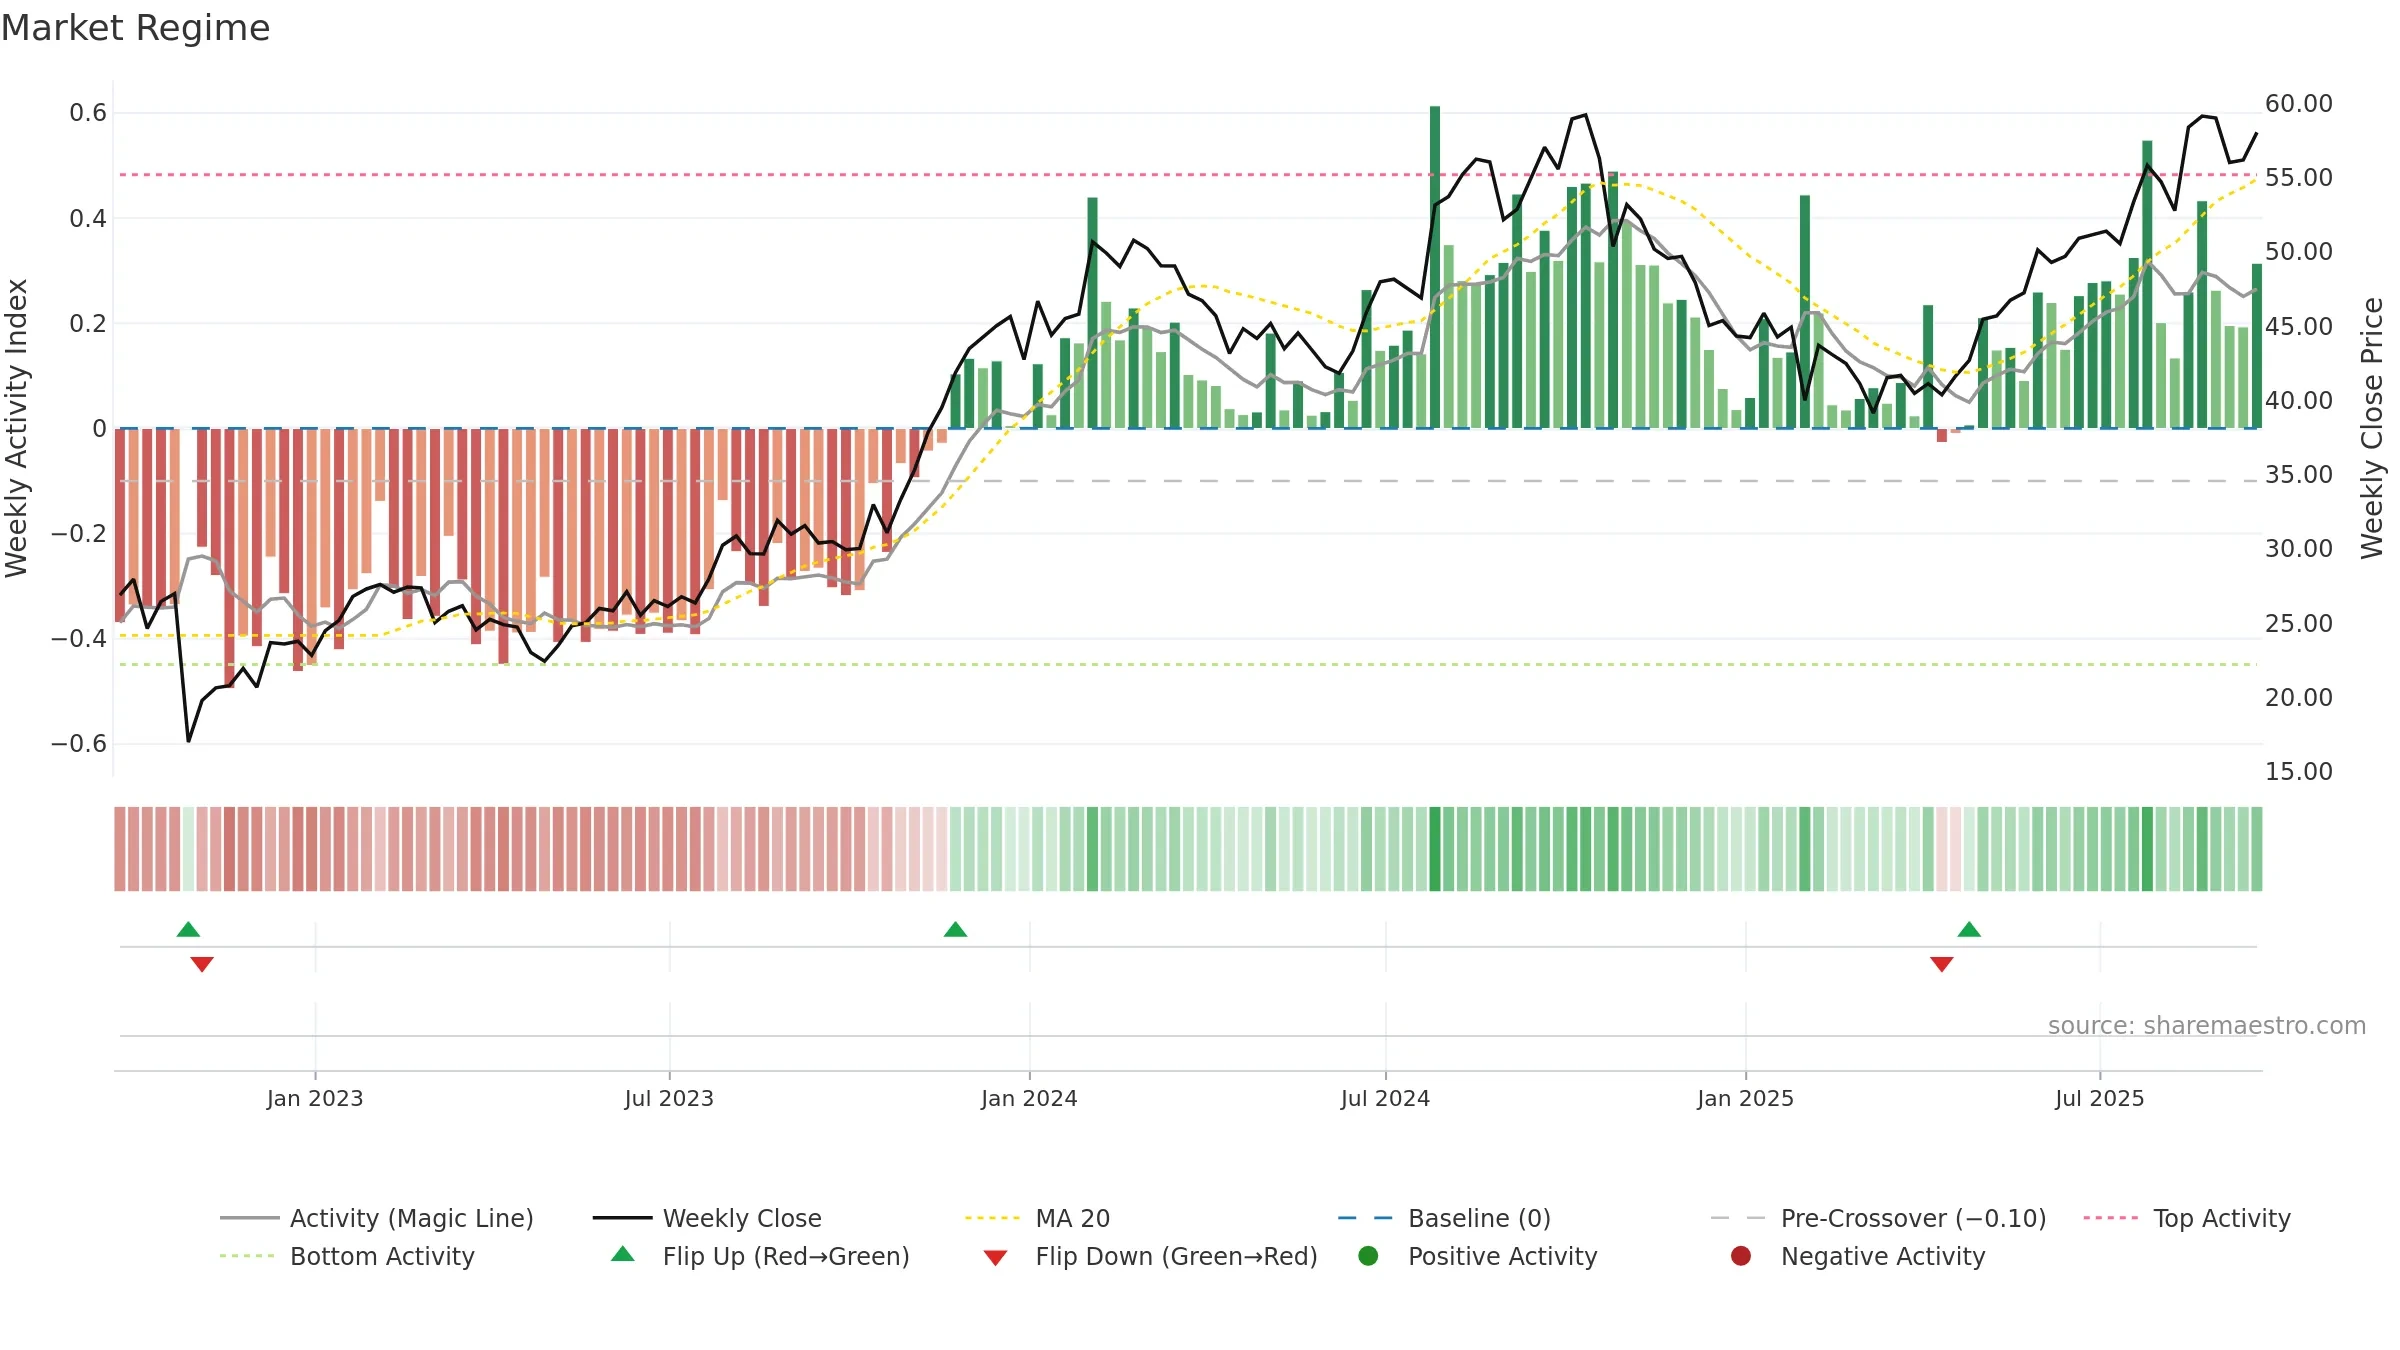Toggle the Flip Down (Green→Red) legend entry
2400x1350 pixels.
[x=1150, y=1256]
